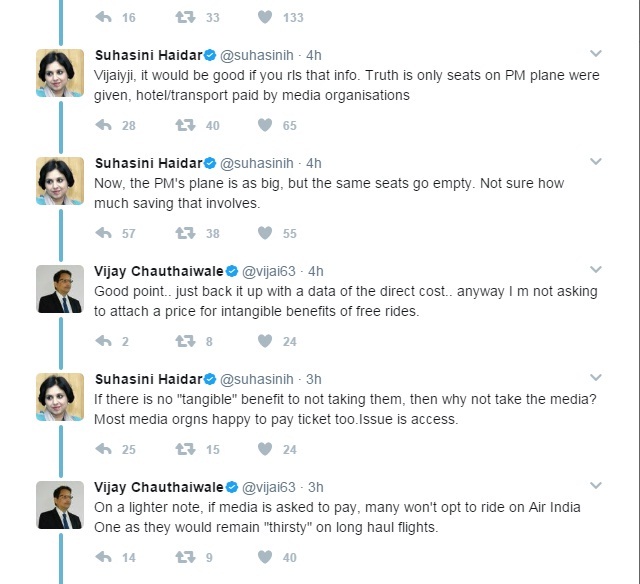Open the 4h timestamp on Vijay's 'Good point' tweet
Screen dimensions: 640x584
tap(315, 271)
